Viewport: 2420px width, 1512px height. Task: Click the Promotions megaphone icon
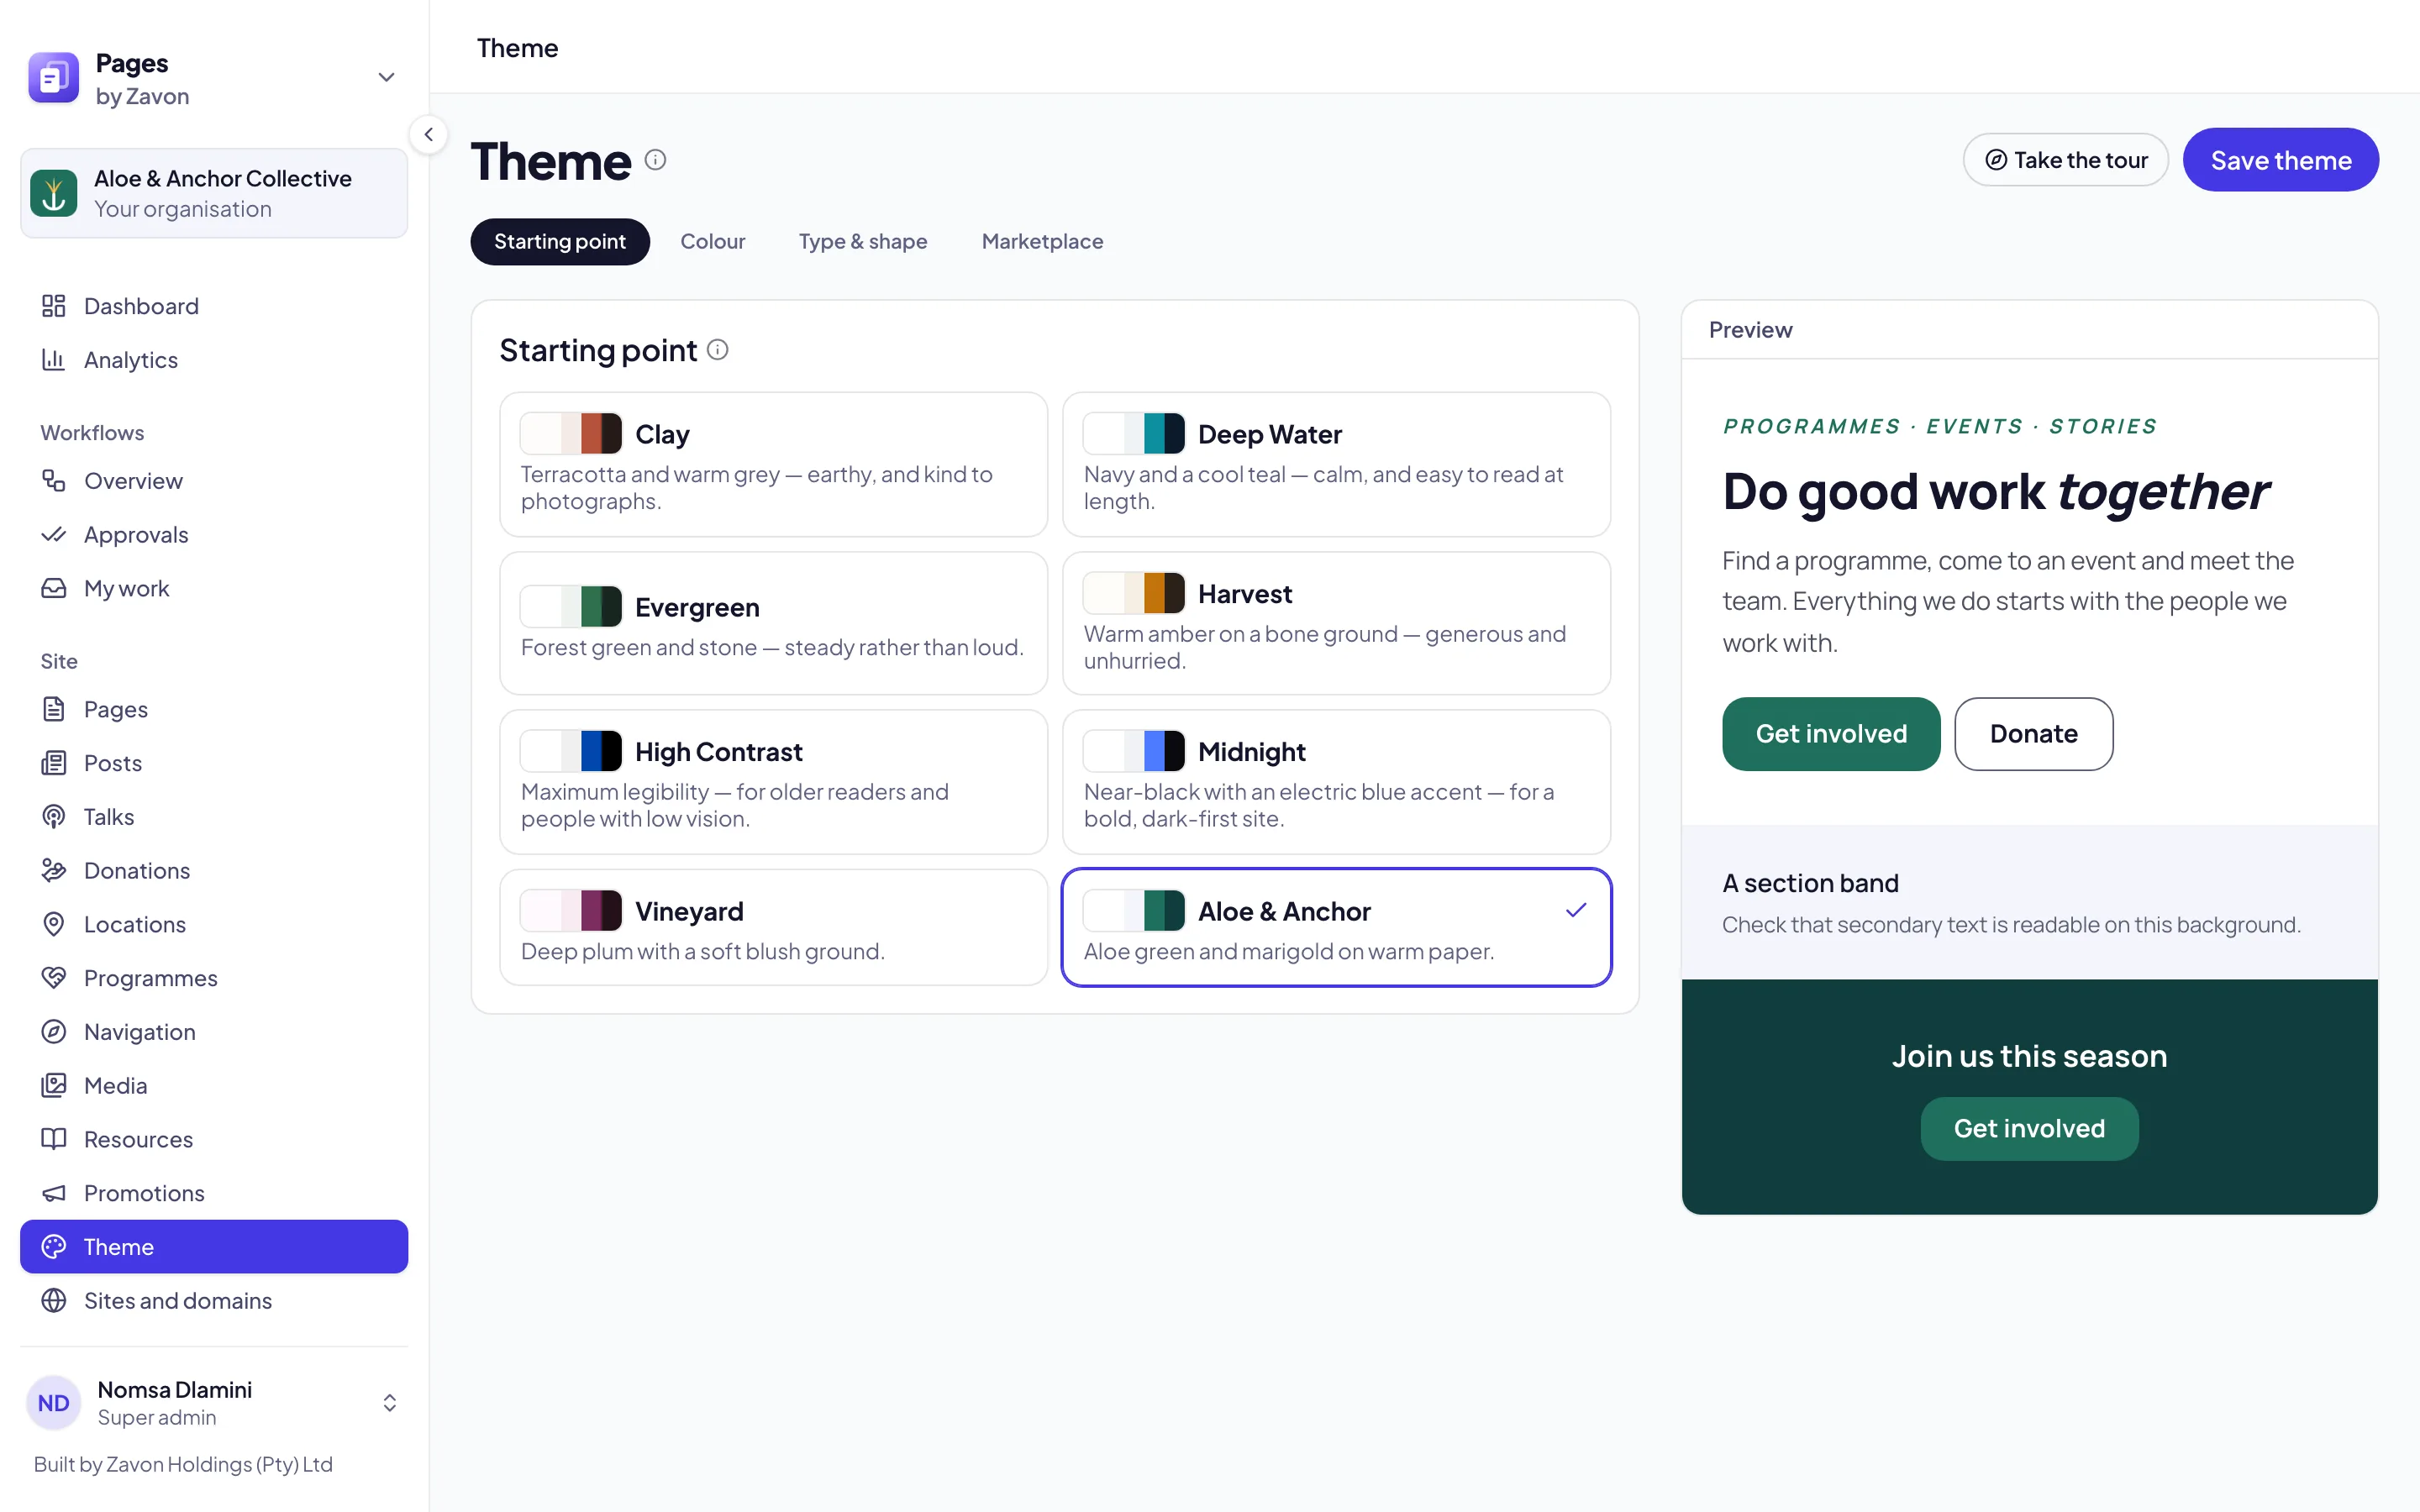point(54,1194)
